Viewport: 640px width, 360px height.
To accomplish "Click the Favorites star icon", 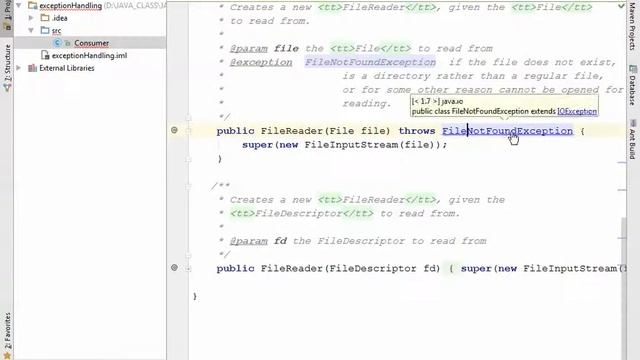I will click(7, 356).
